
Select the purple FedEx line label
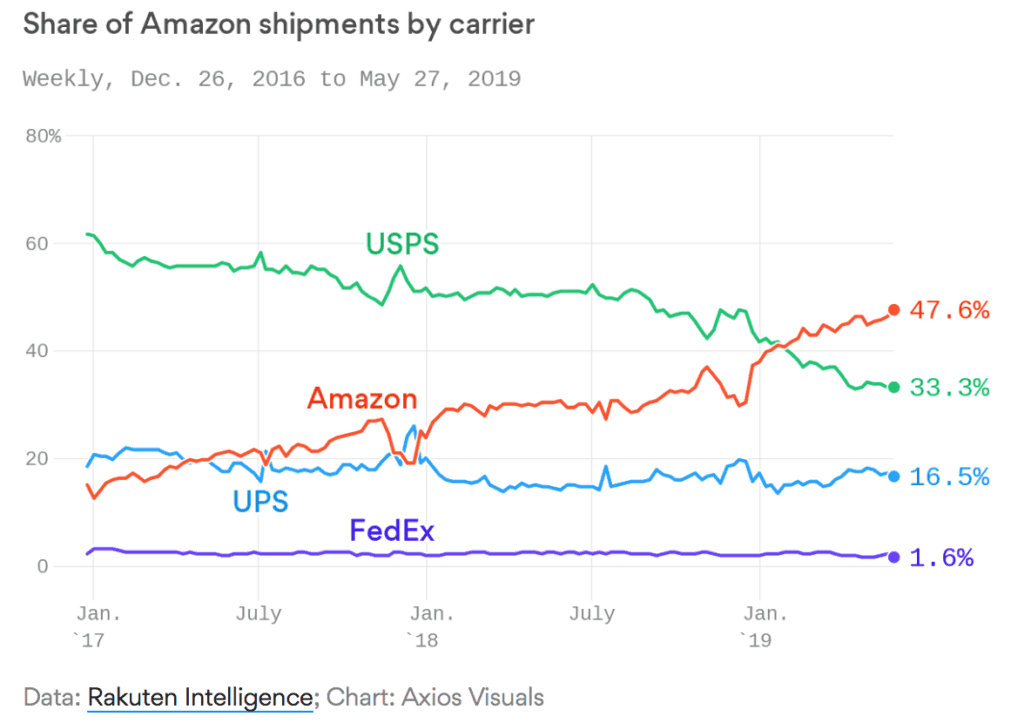392,530
